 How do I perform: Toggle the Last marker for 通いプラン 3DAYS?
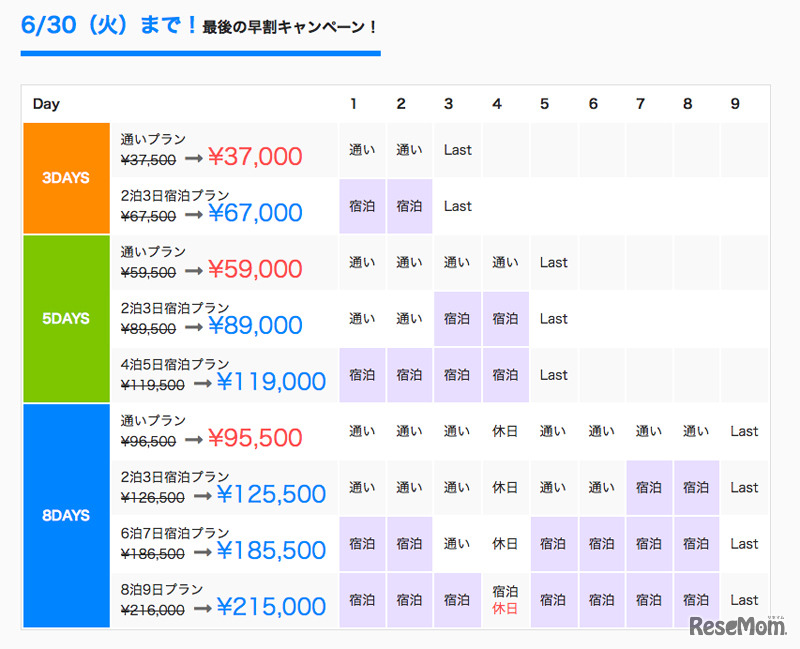tap(457, 150)
